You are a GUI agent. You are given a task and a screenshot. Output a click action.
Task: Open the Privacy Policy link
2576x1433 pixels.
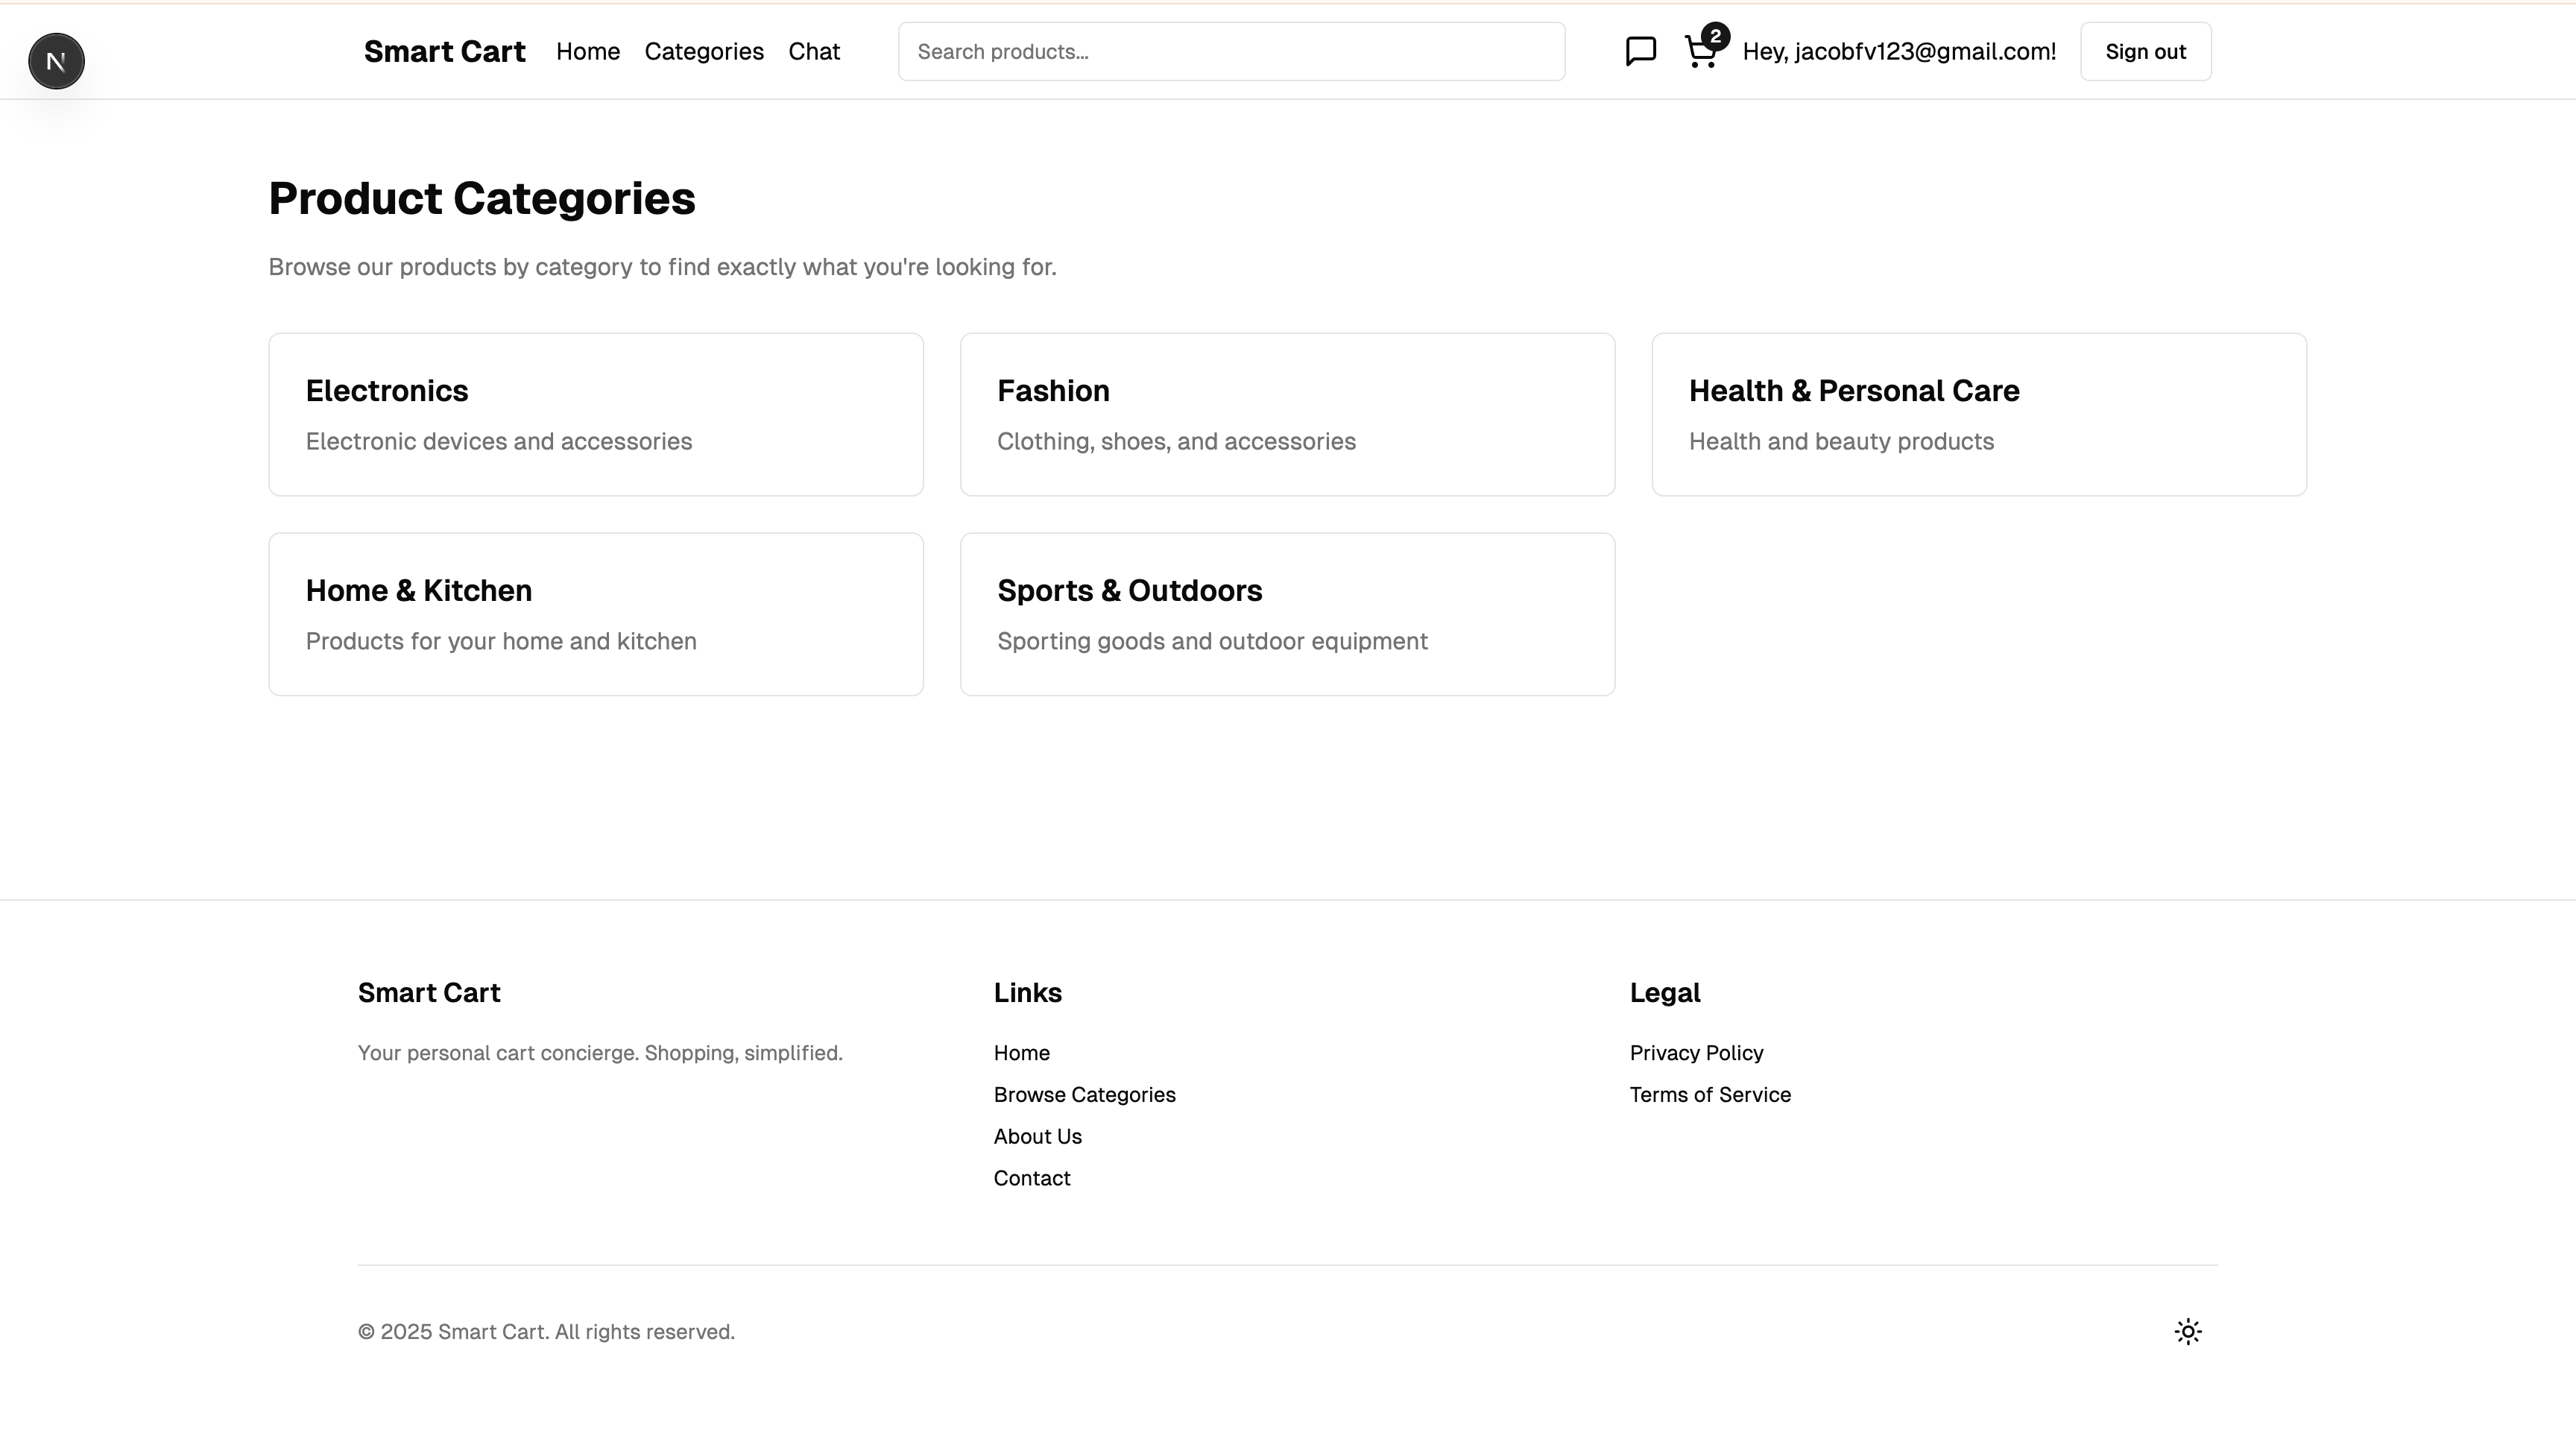(1696, 1053)
